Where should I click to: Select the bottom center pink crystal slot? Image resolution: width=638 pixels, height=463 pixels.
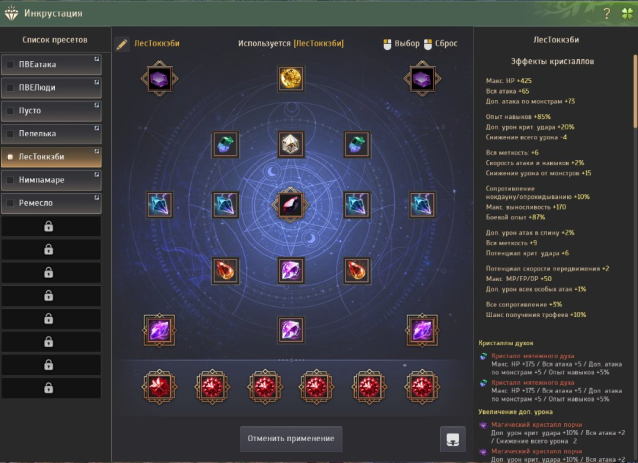tap(291, 330)
